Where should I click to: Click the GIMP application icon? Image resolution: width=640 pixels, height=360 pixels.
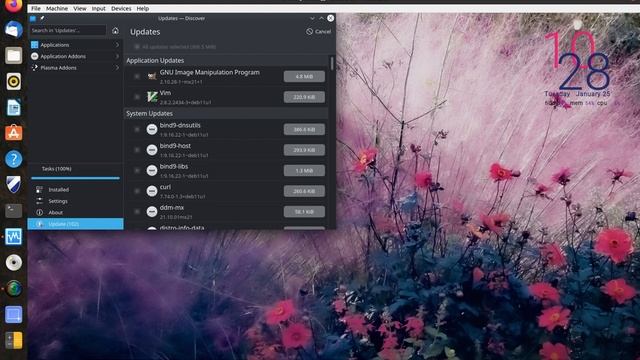(x=152, y=76)
